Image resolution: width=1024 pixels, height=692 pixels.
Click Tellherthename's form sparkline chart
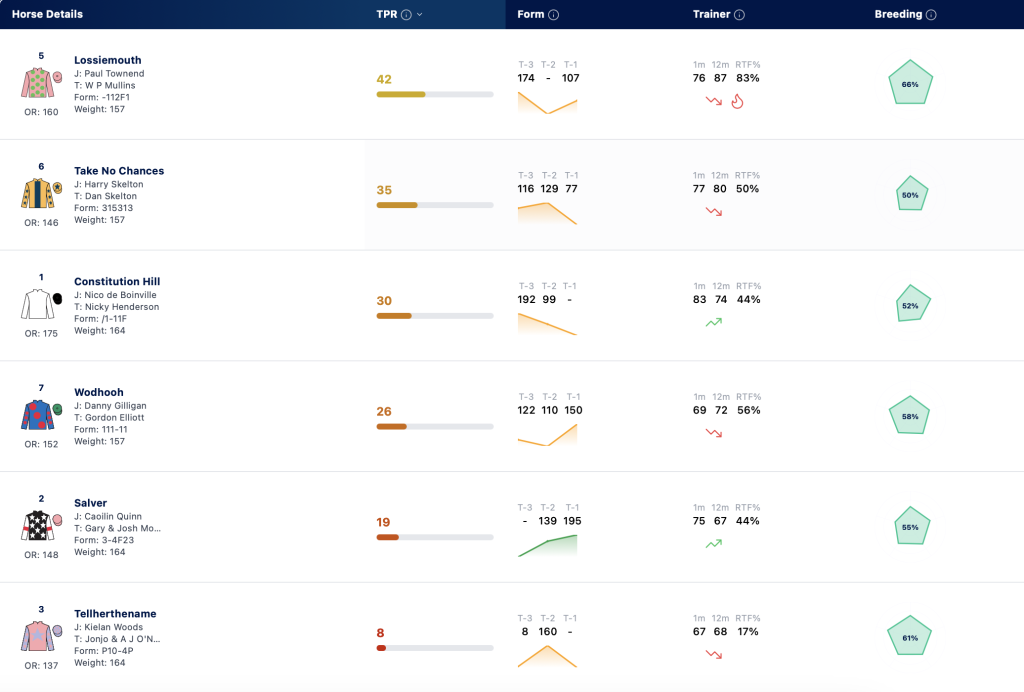click(x=547, y=656)
